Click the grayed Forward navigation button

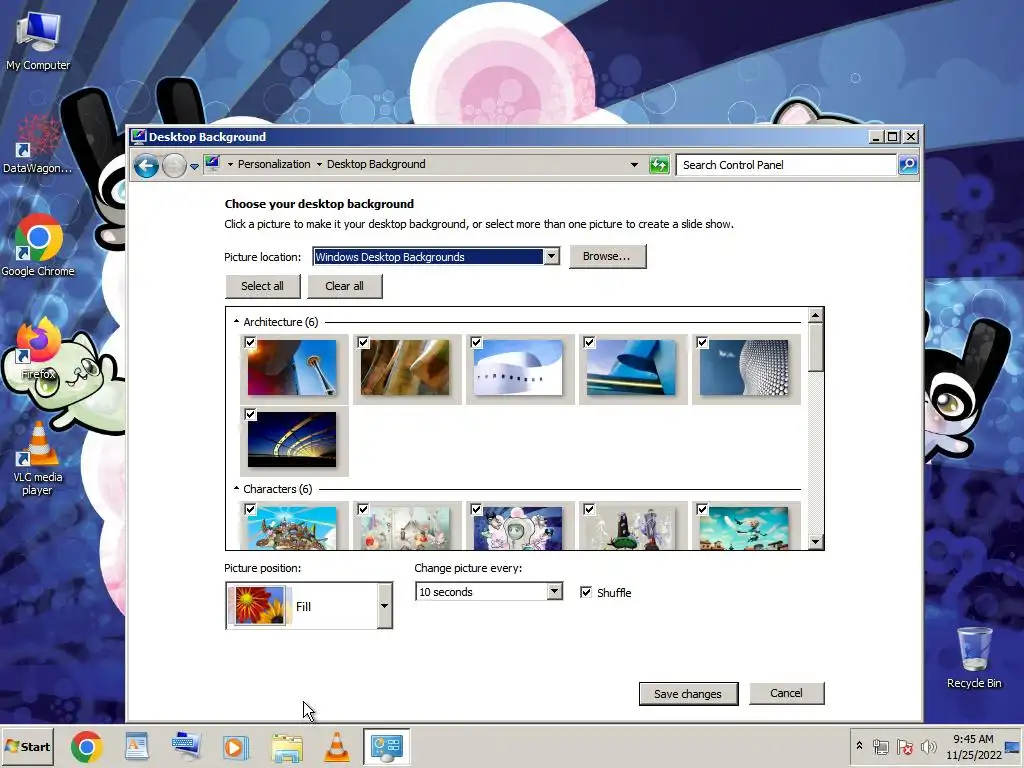(x=174, y=166)
